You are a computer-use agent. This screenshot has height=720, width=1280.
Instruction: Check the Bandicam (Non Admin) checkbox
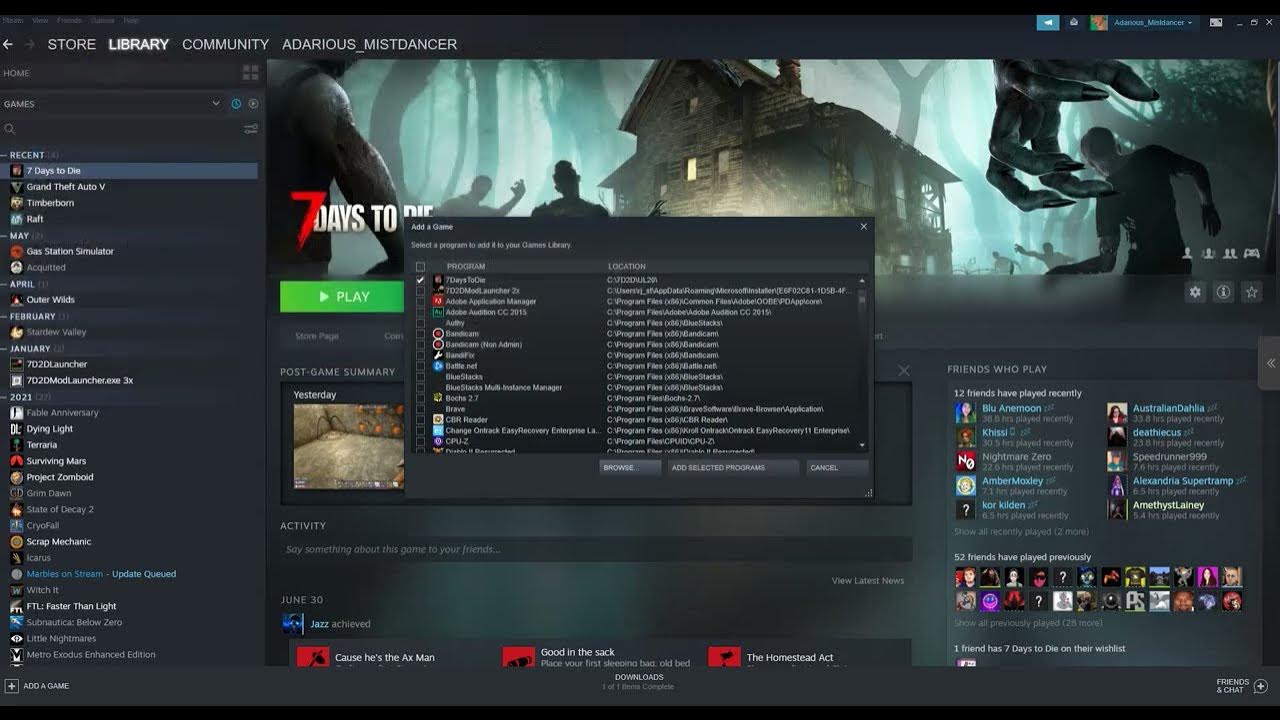click(421, 345)
